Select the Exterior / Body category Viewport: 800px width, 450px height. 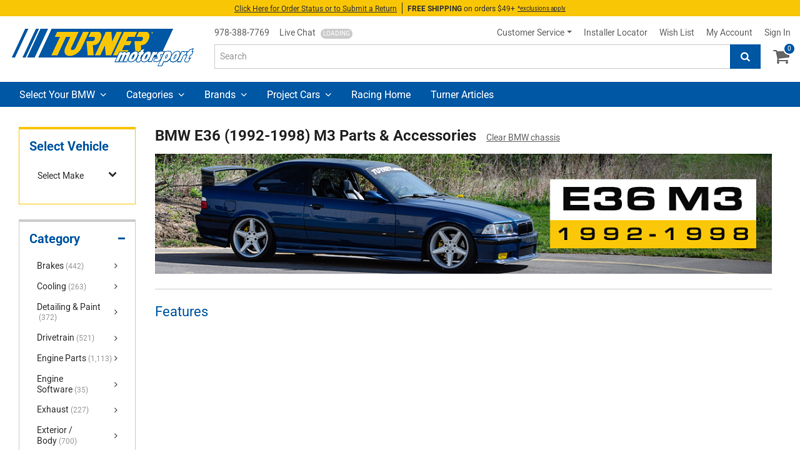57,436
